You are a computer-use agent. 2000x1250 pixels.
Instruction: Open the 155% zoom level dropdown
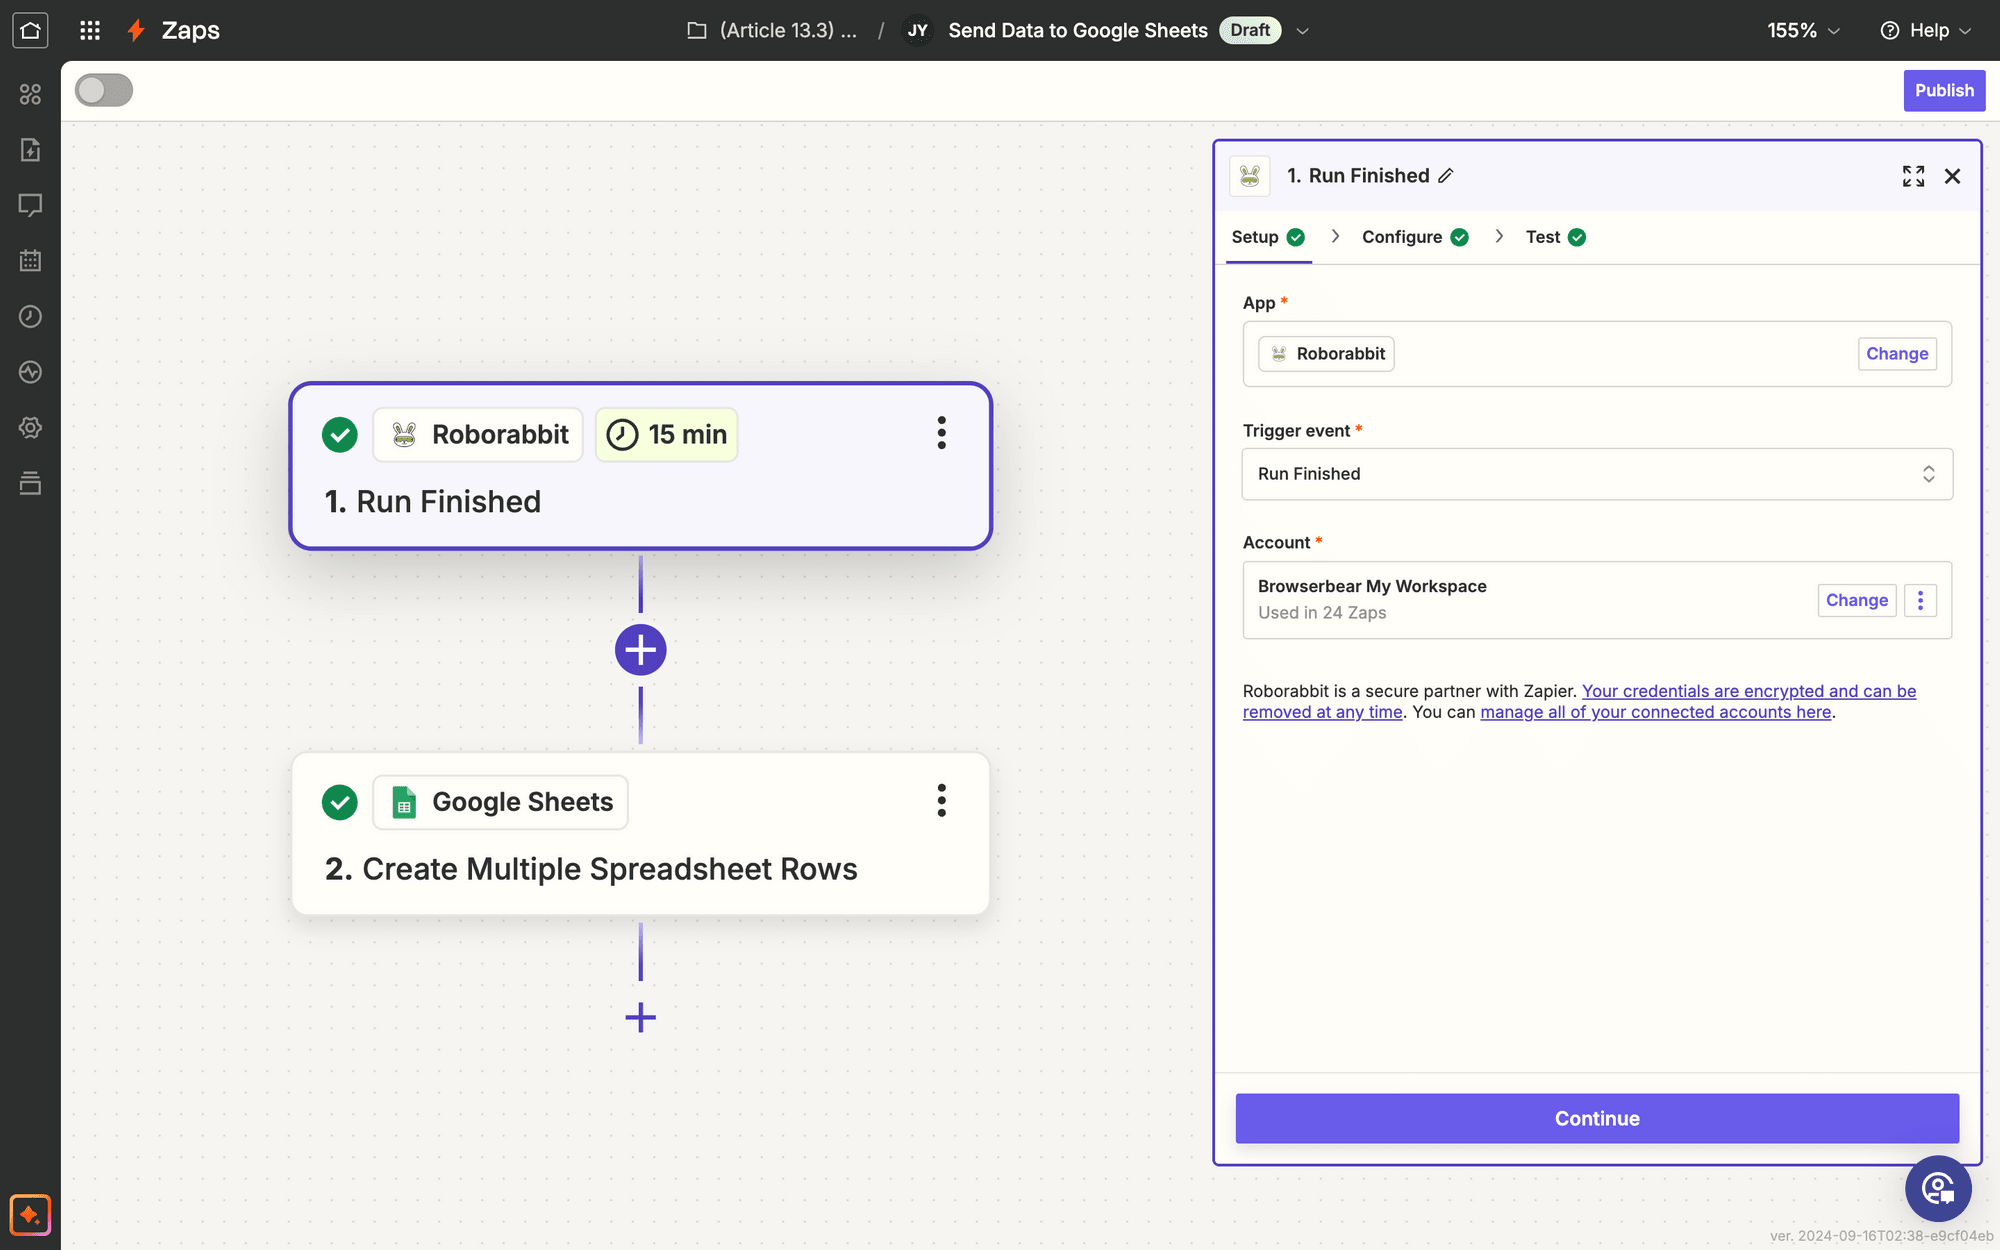pos(1802,30)
